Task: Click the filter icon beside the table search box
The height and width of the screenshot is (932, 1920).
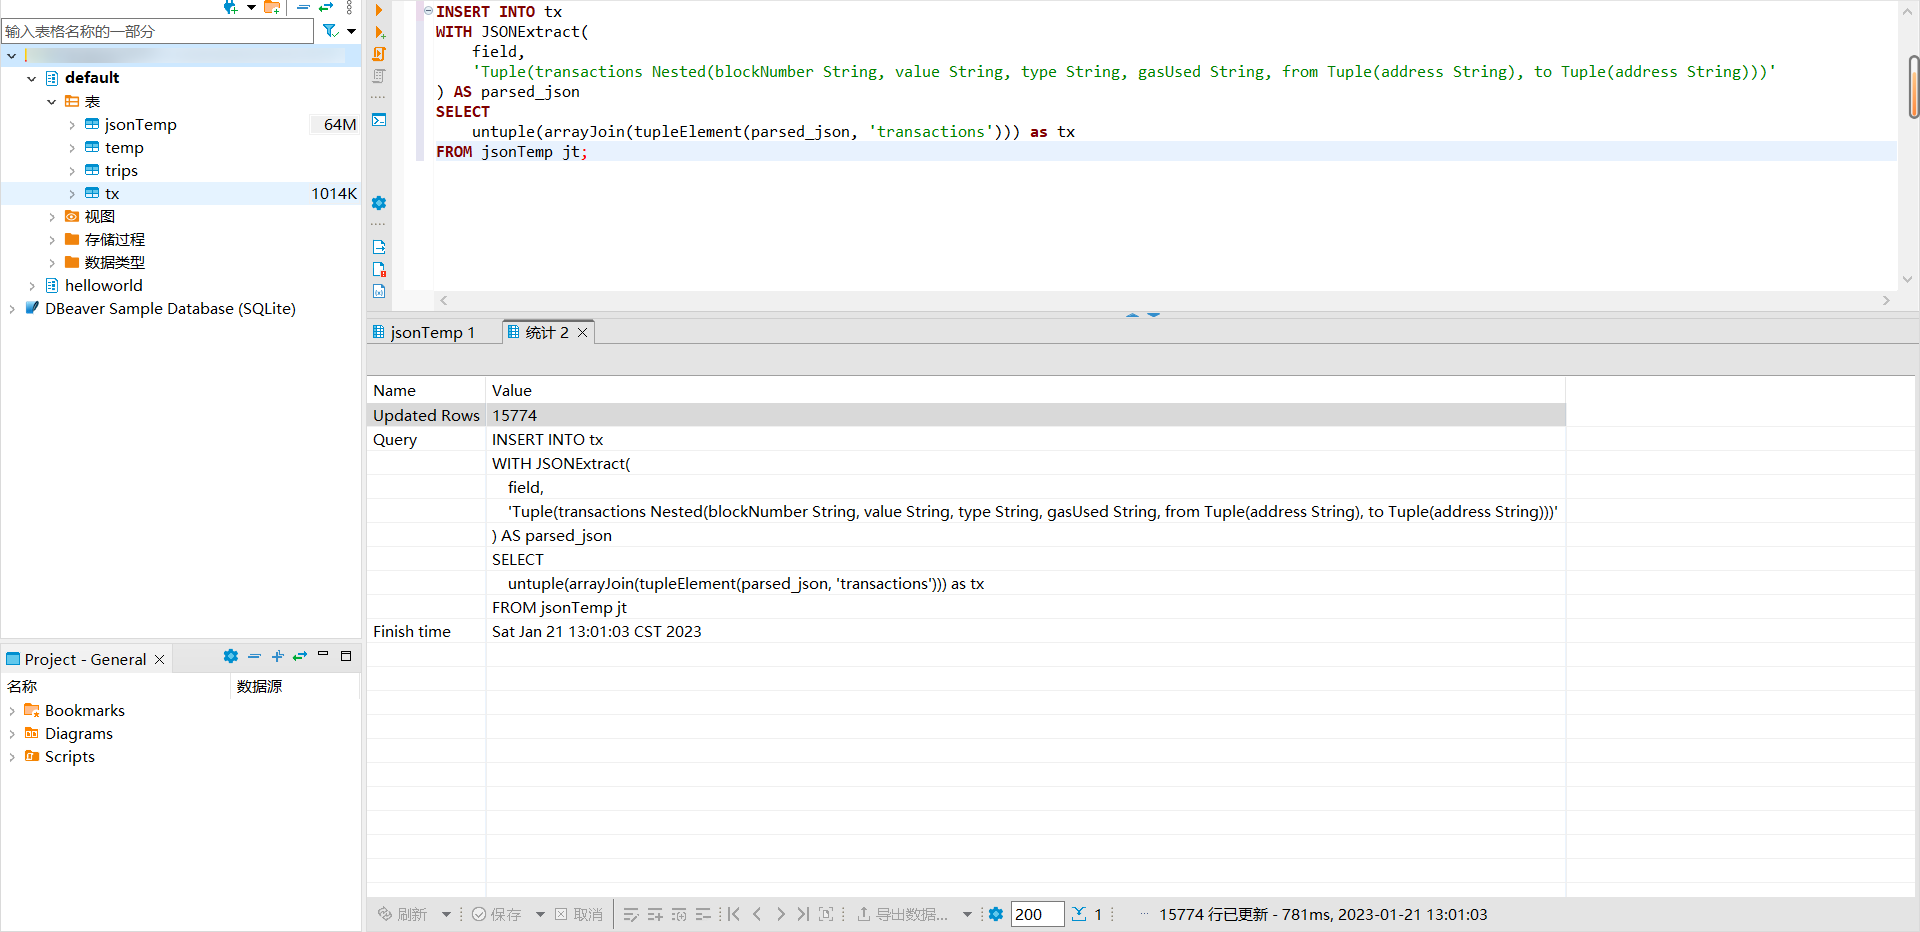Action: click(330, 31)
